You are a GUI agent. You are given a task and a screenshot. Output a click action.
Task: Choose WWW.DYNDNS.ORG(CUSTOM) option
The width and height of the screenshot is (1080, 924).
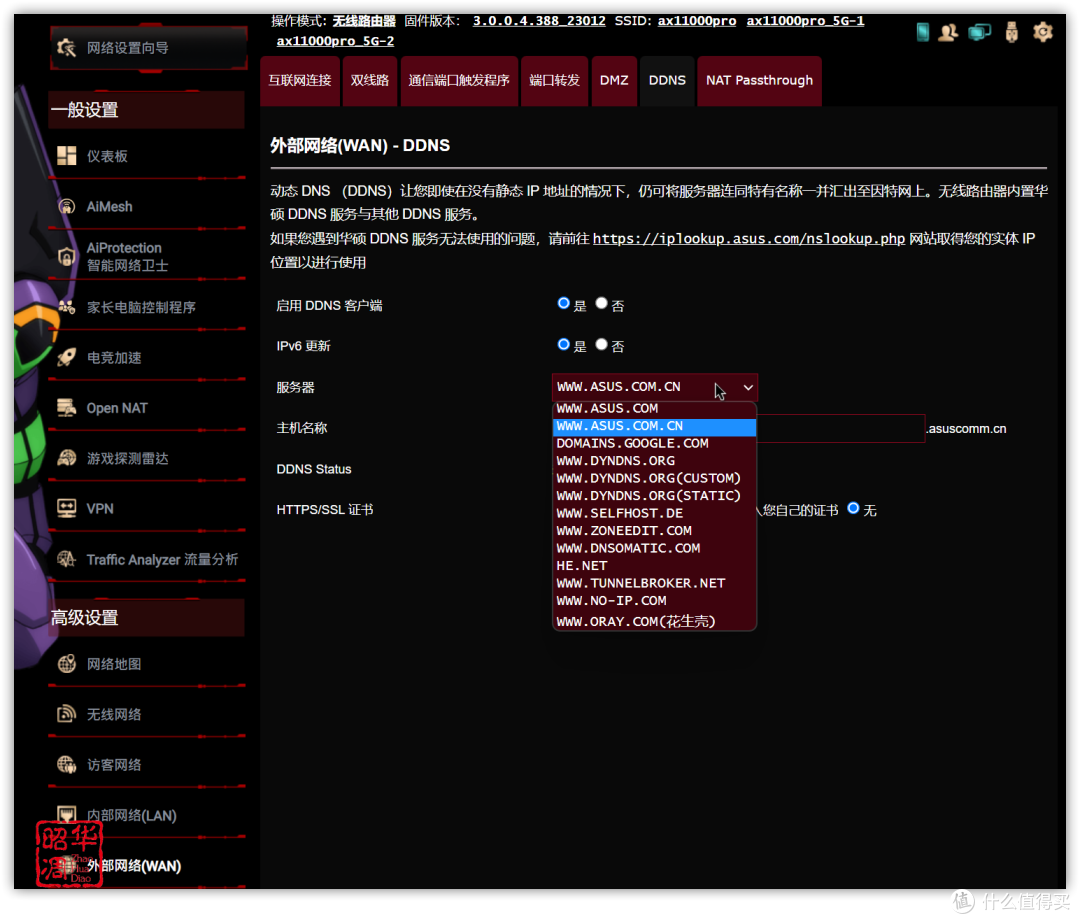pyautogui.click(x=654, y=478)
